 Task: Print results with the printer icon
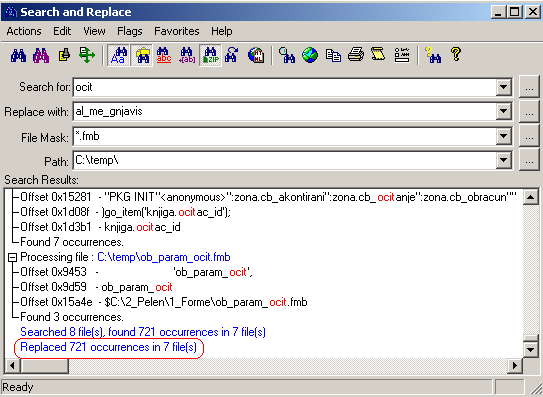click(x=356, y=55)
